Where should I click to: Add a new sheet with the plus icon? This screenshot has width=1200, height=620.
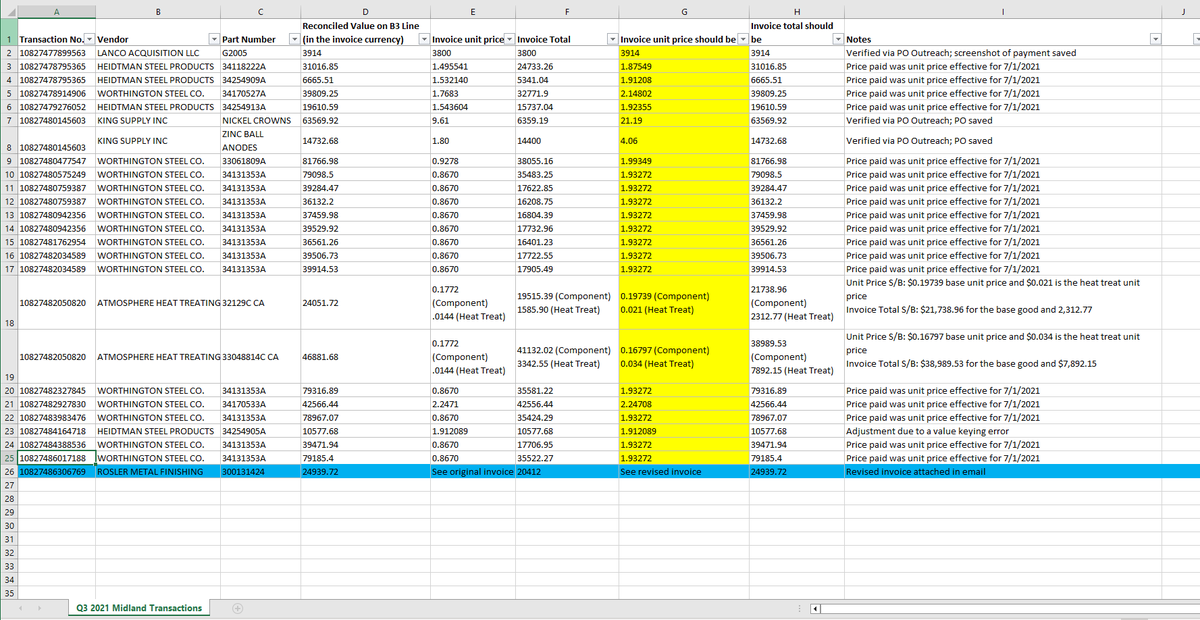tap(237, 608)
